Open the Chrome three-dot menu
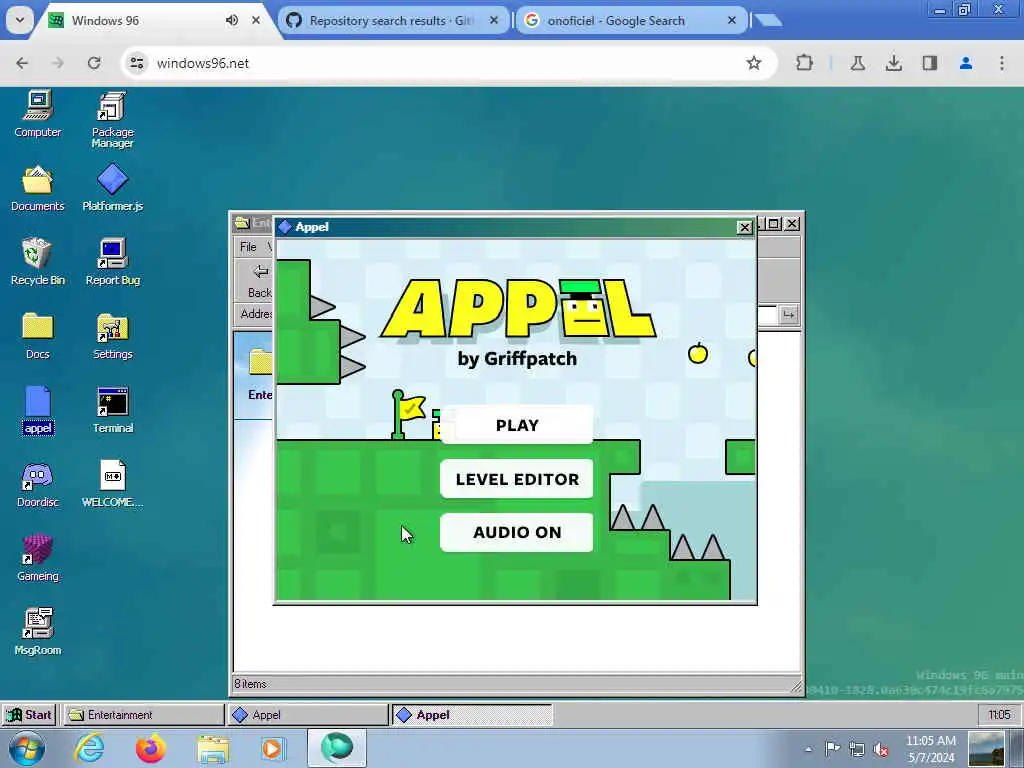Screen dimensions: 1024x768 coord(1001,63)
